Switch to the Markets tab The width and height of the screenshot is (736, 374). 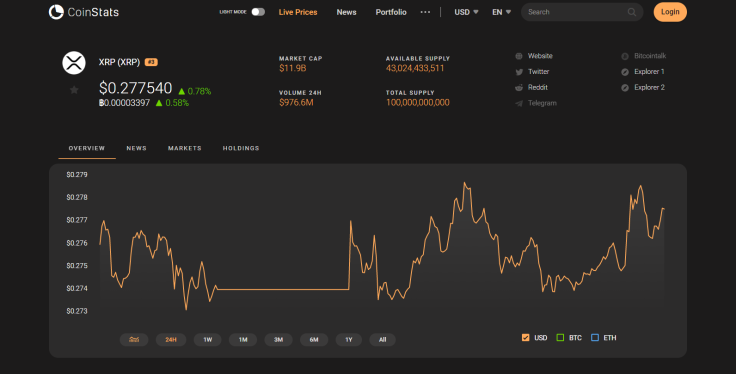[185, 148]
